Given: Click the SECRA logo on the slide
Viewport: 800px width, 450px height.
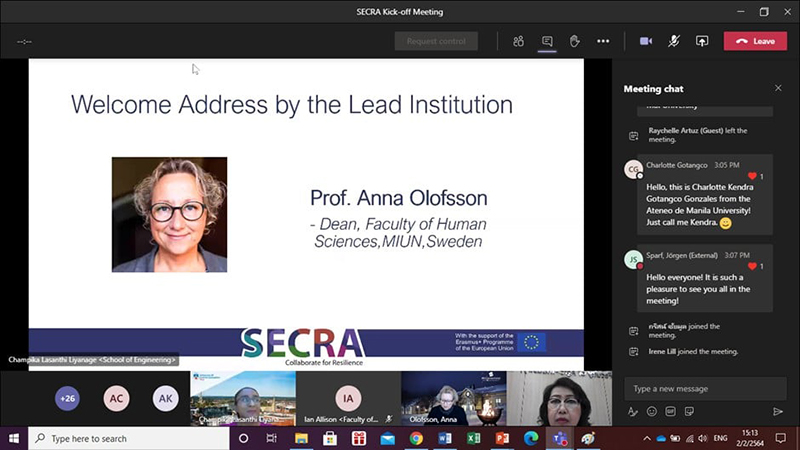Looking at the screenshot, I should click(303, 345).
